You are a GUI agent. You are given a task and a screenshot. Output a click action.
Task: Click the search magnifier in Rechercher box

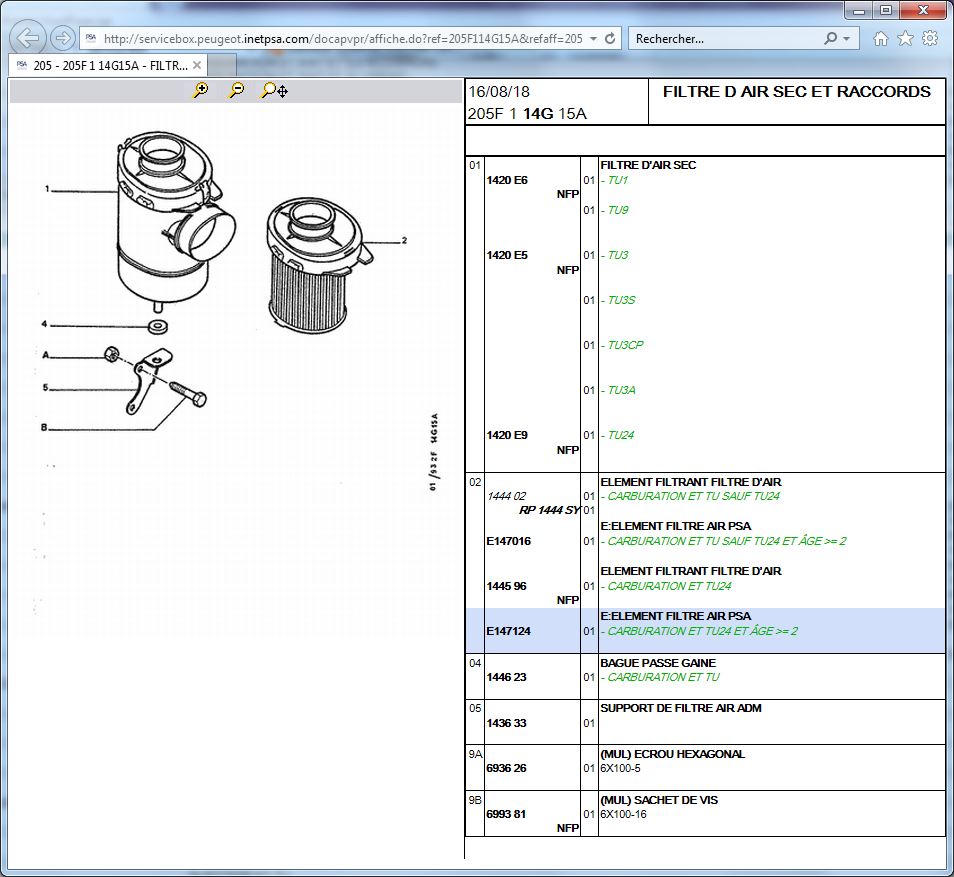point(830,39)
